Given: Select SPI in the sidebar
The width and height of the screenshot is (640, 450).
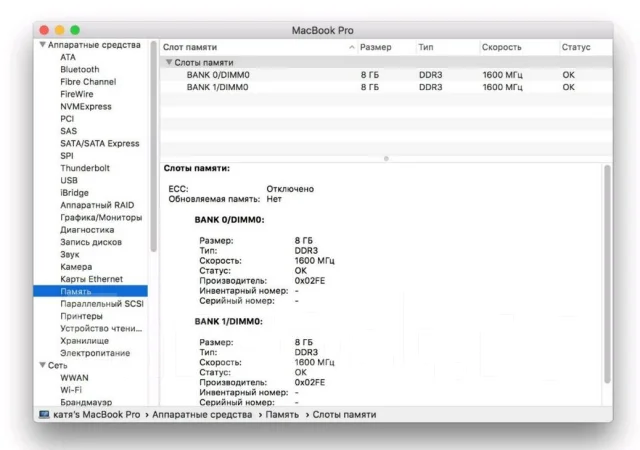Looking at the screenshot, I should coord(67,156).
